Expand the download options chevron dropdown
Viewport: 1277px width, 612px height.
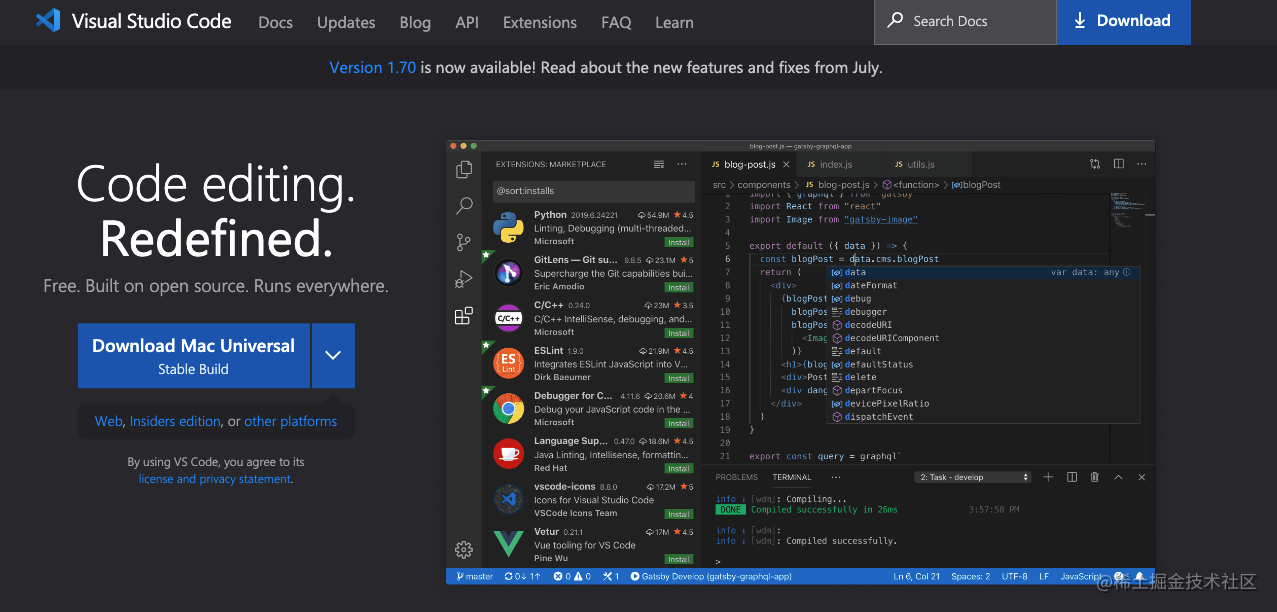[x=333, y=355]
